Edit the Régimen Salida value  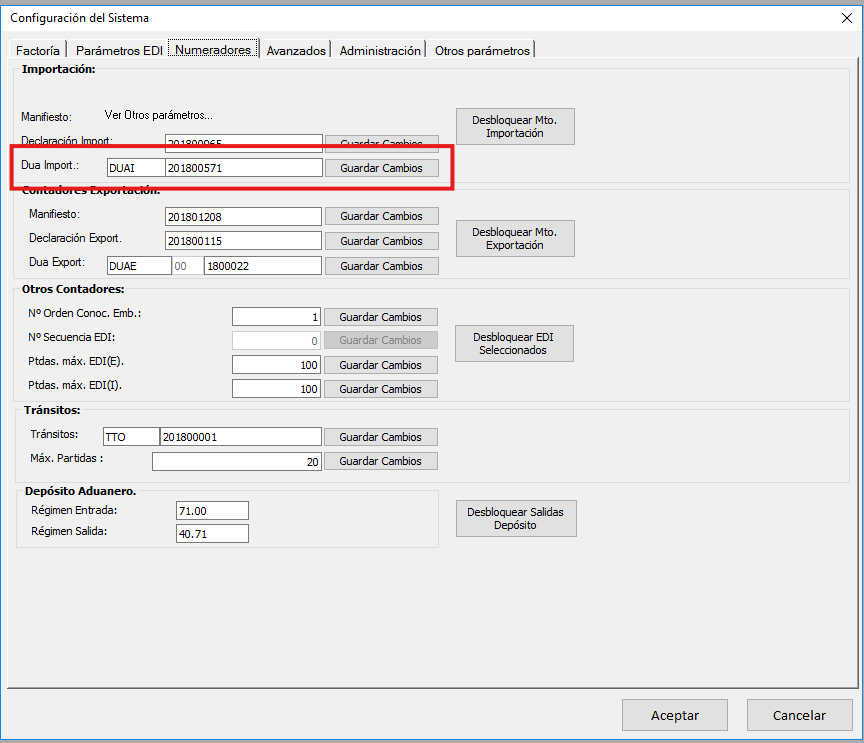tap(211, 533)
